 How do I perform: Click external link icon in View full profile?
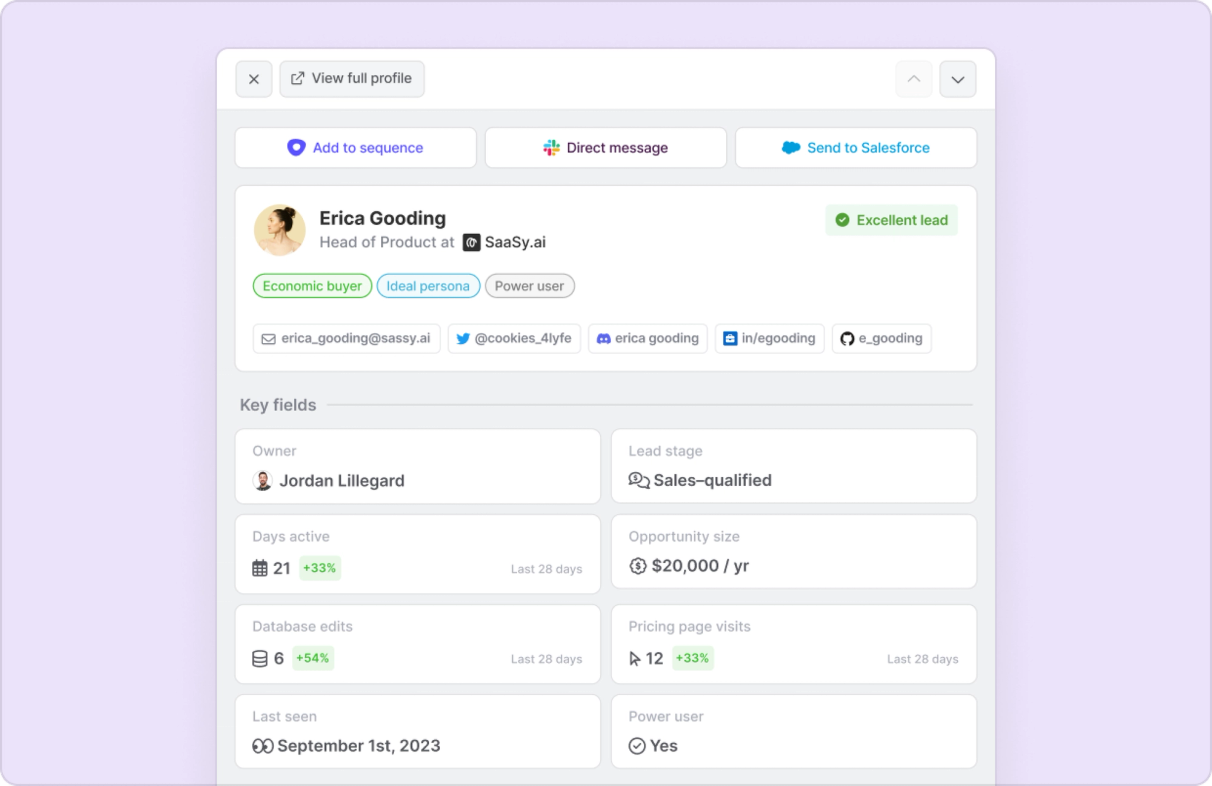298,78
